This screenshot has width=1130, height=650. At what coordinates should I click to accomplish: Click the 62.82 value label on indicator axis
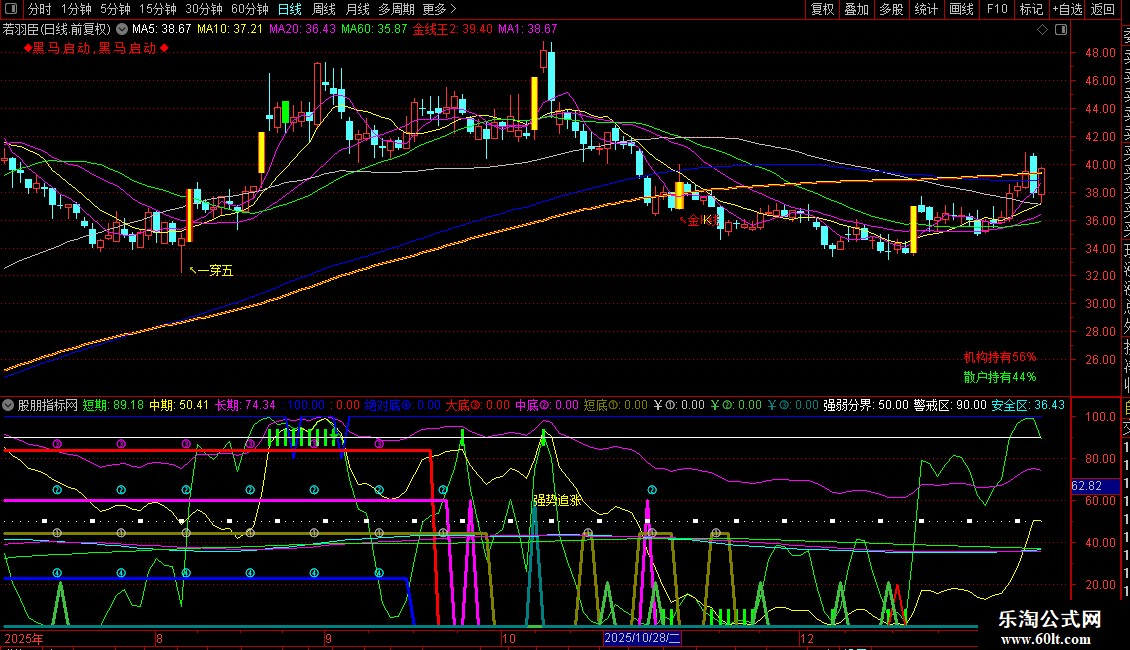click(x=1085, y=486)
